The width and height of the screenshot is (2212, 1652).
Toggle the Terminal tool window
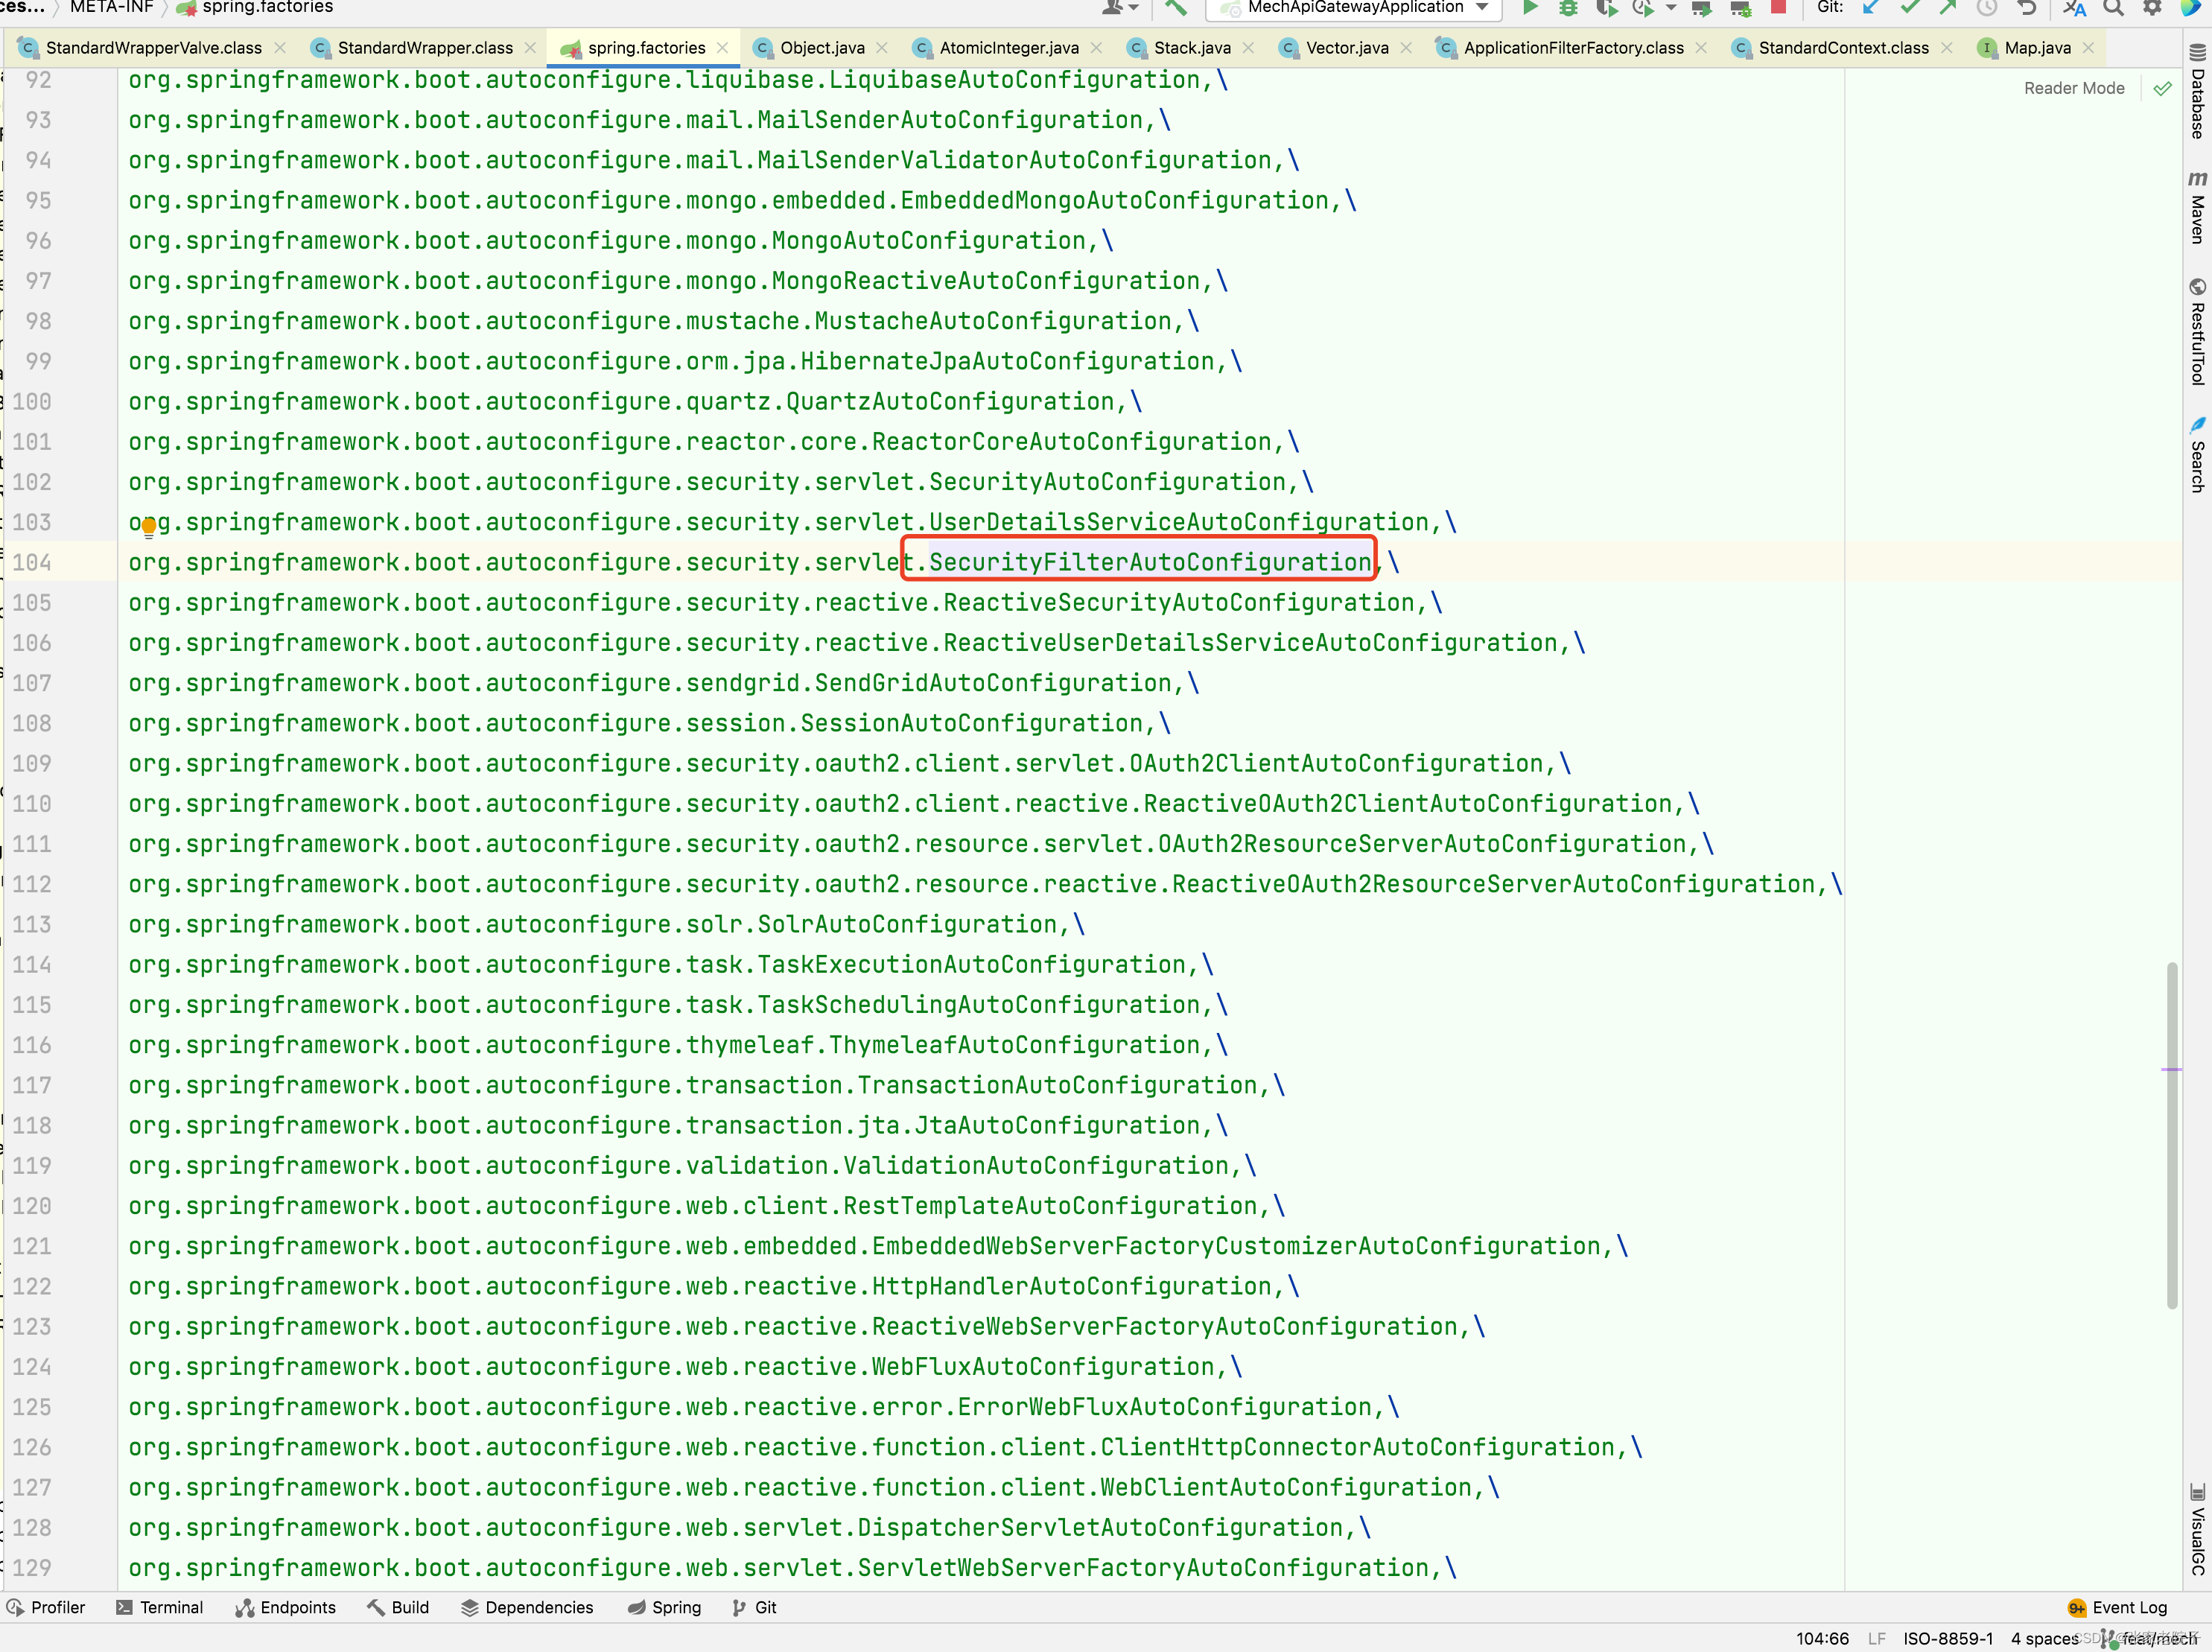pos(160,1607)
